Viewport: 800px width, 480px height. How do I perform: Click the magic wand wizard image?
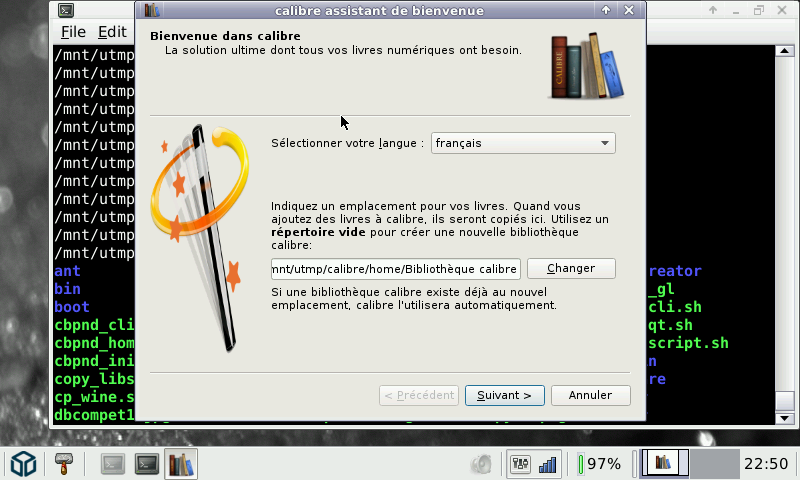pos(200,238)
